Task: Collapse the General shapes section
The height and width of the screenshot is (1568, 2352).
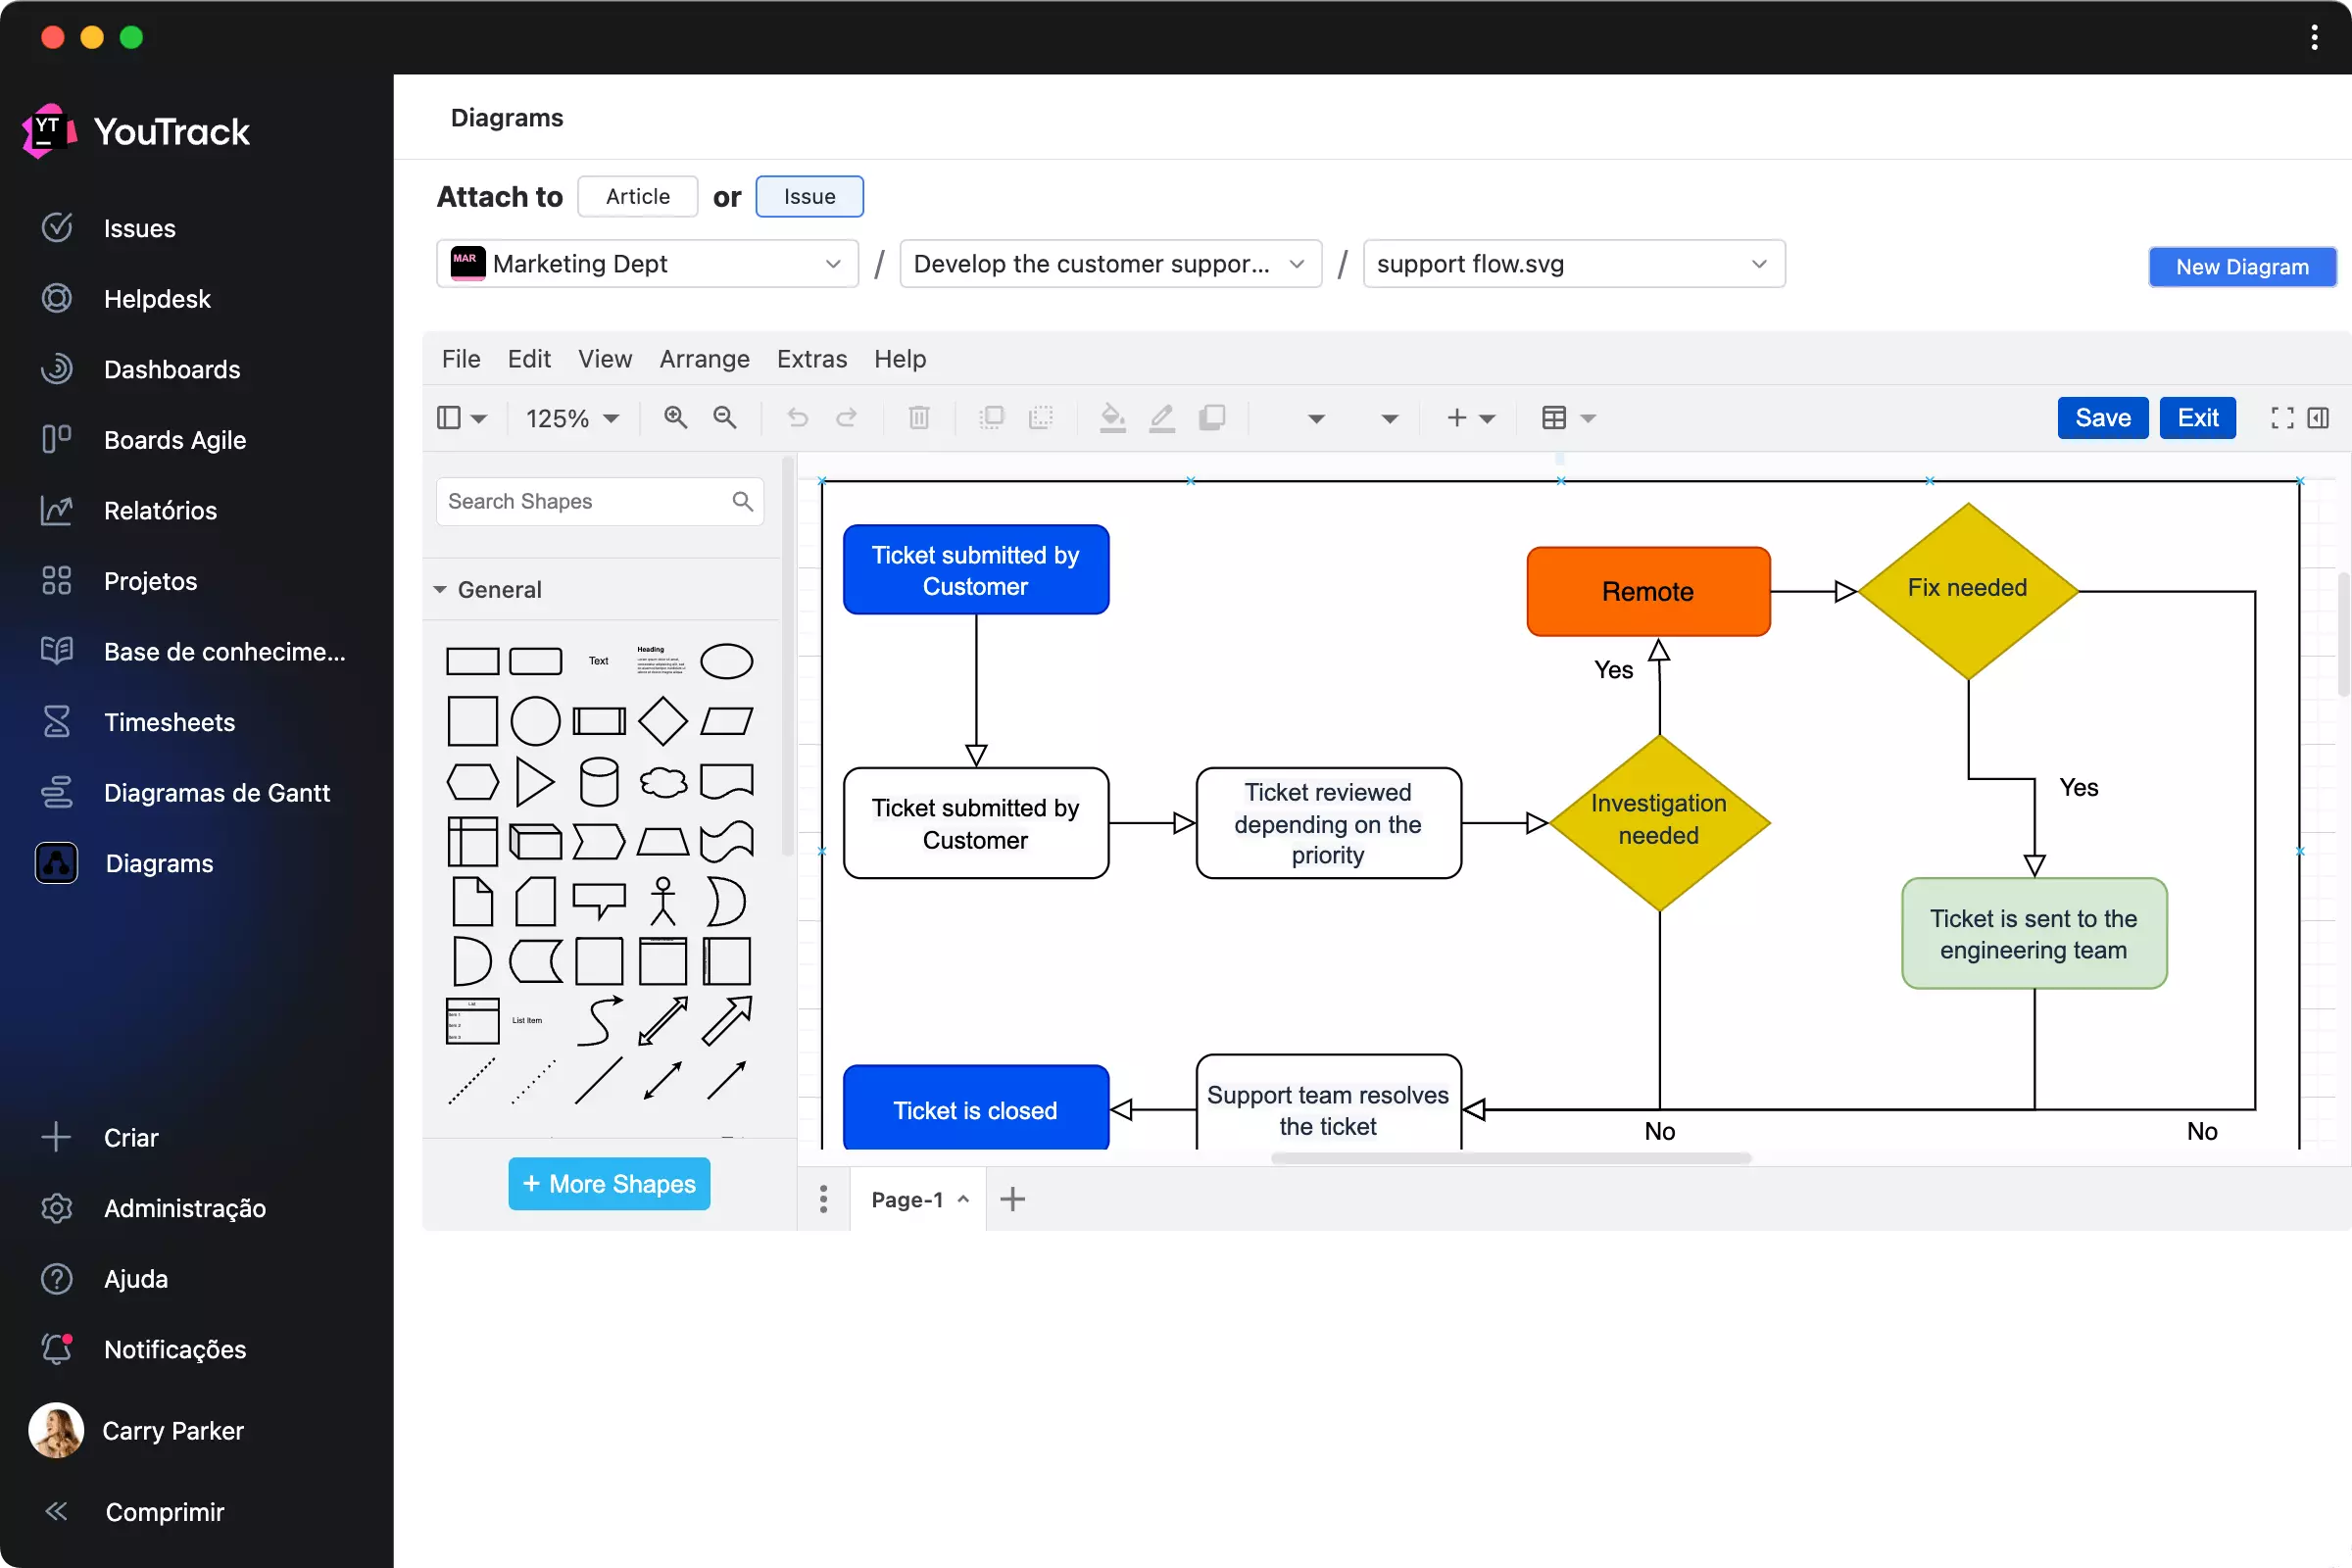Action: [440, 590]
